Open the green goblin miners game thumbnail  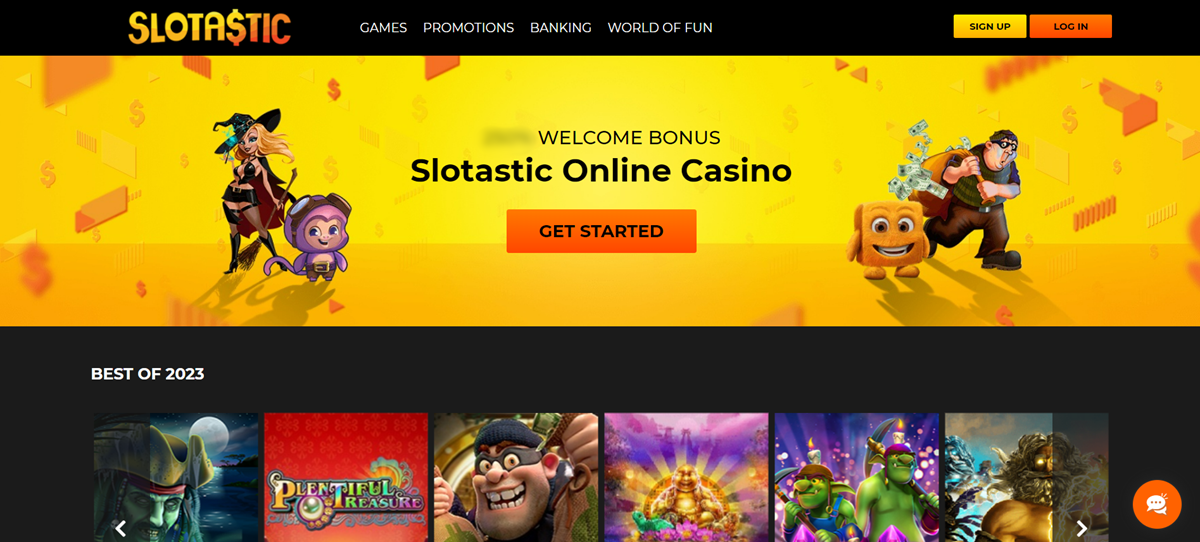click(857, 477)
